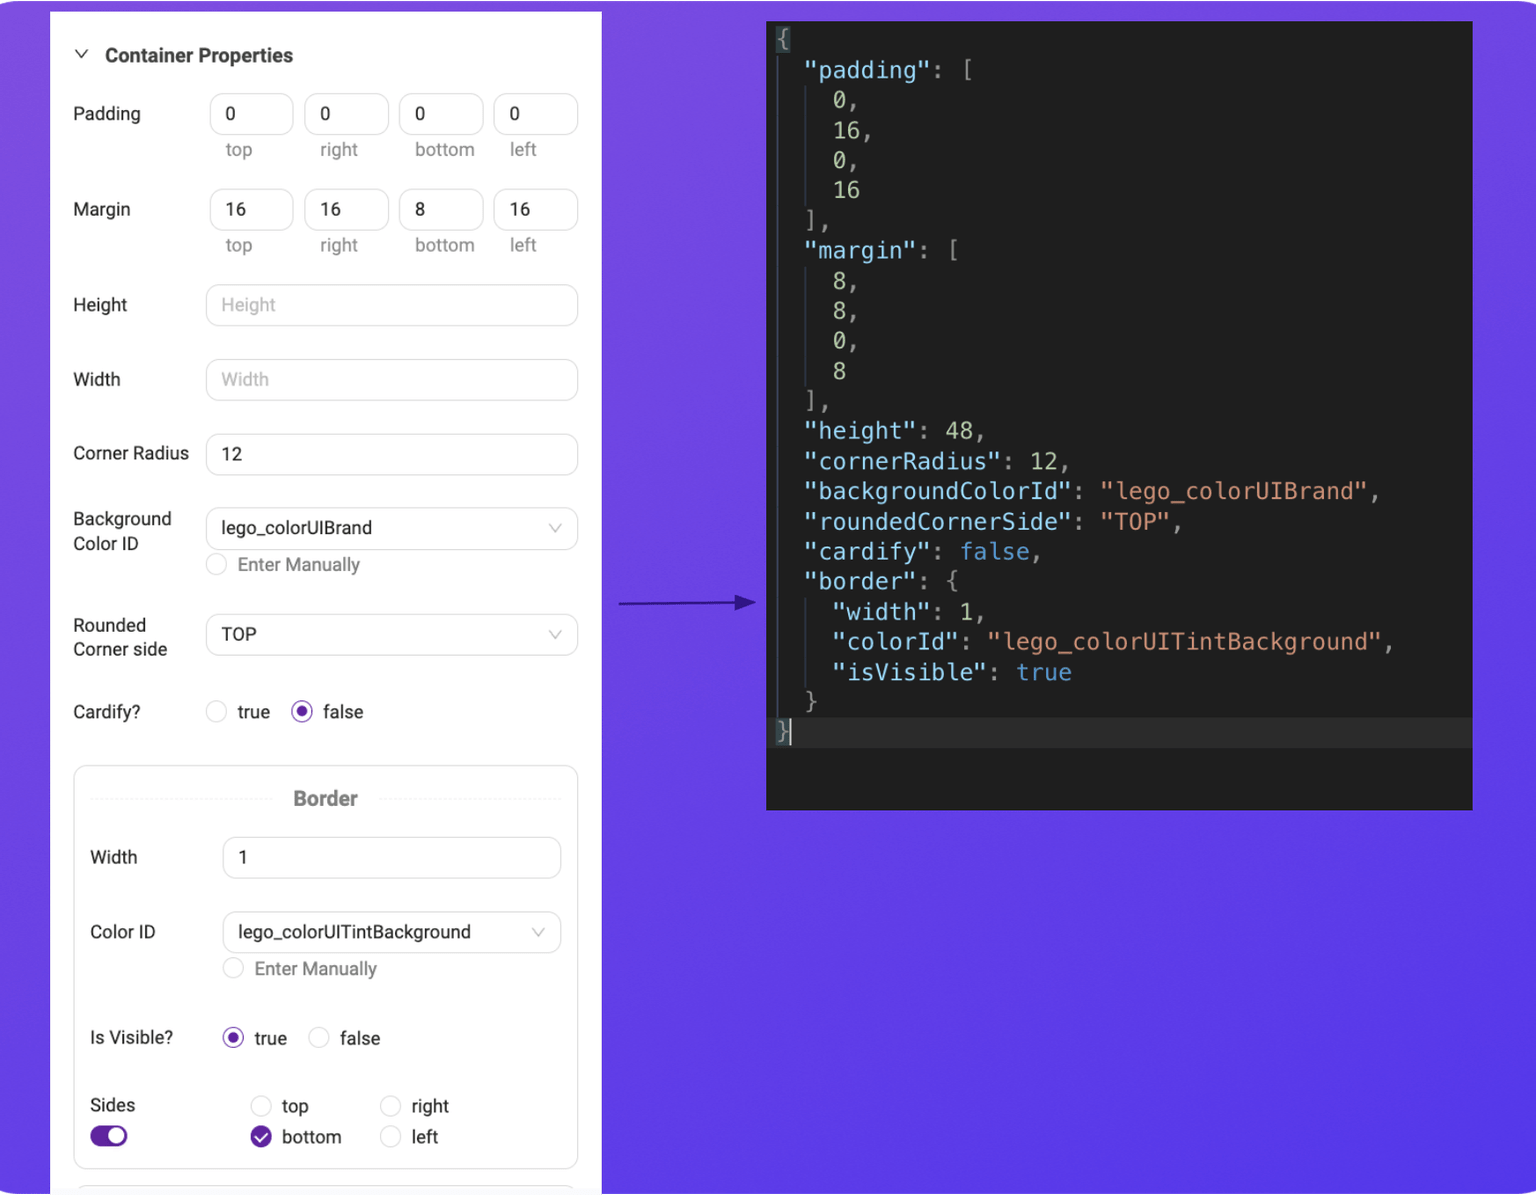1536x1195 pixels.
Task: Check the left side border checkbox
Action: (390, 1137)
